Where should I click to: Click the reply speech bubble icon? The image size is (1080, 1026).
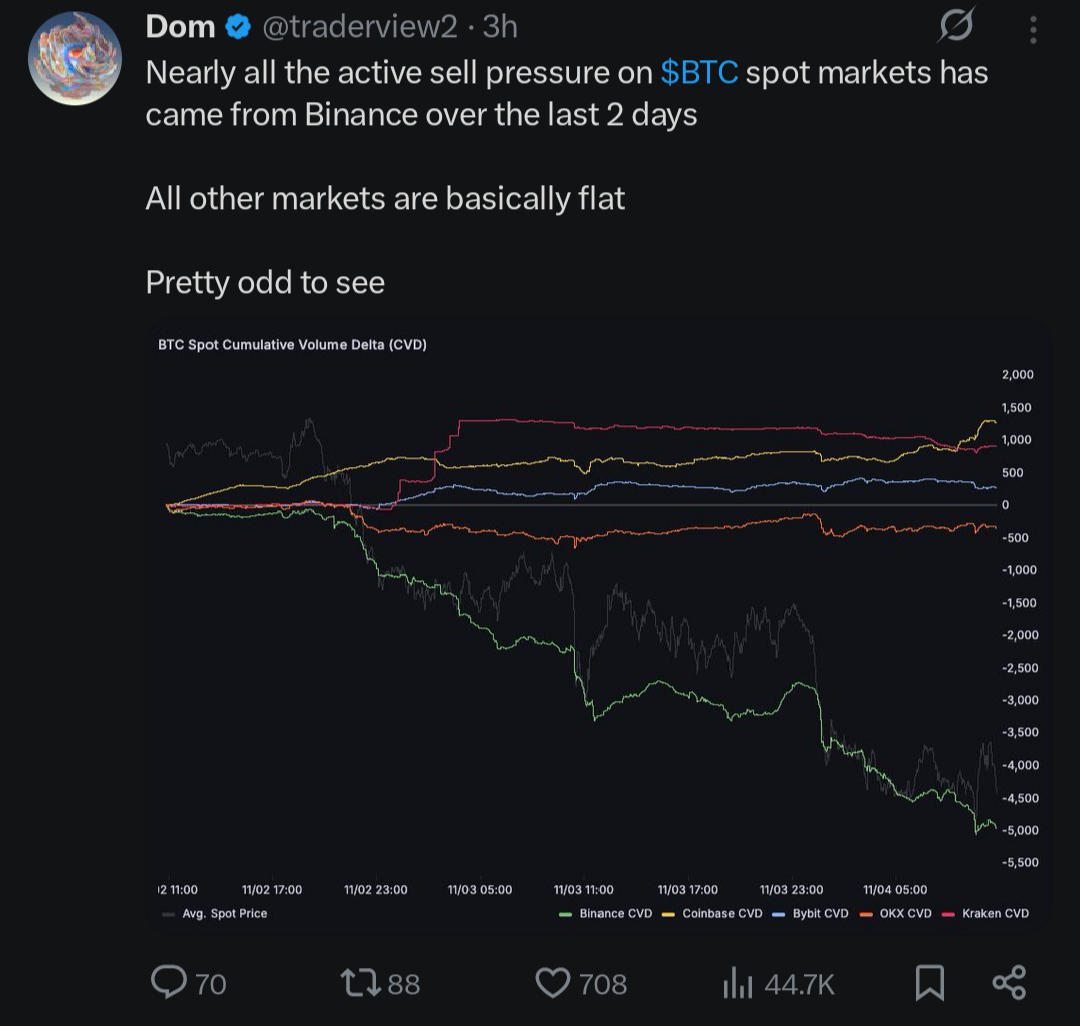coord(169,983)
